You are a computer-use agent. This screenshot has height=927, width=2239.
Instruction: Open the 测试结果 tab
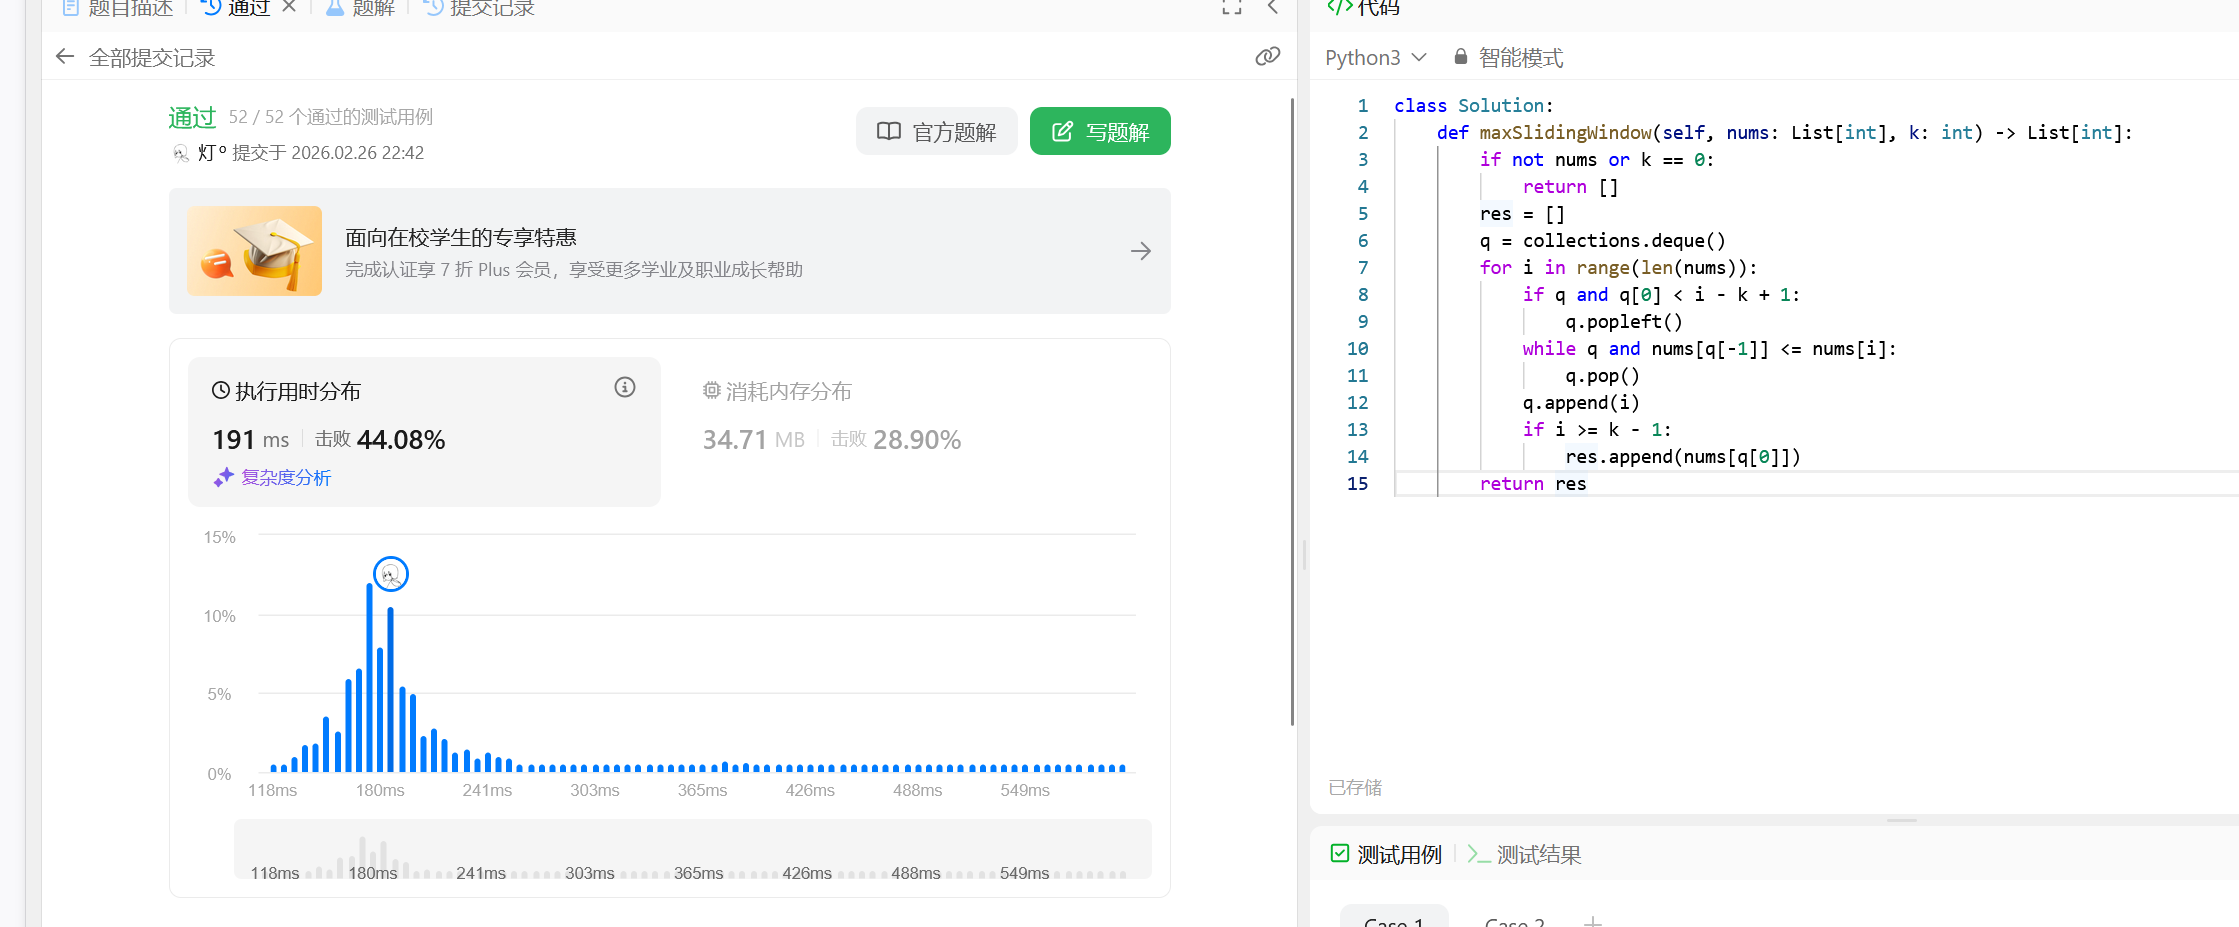1525,855
